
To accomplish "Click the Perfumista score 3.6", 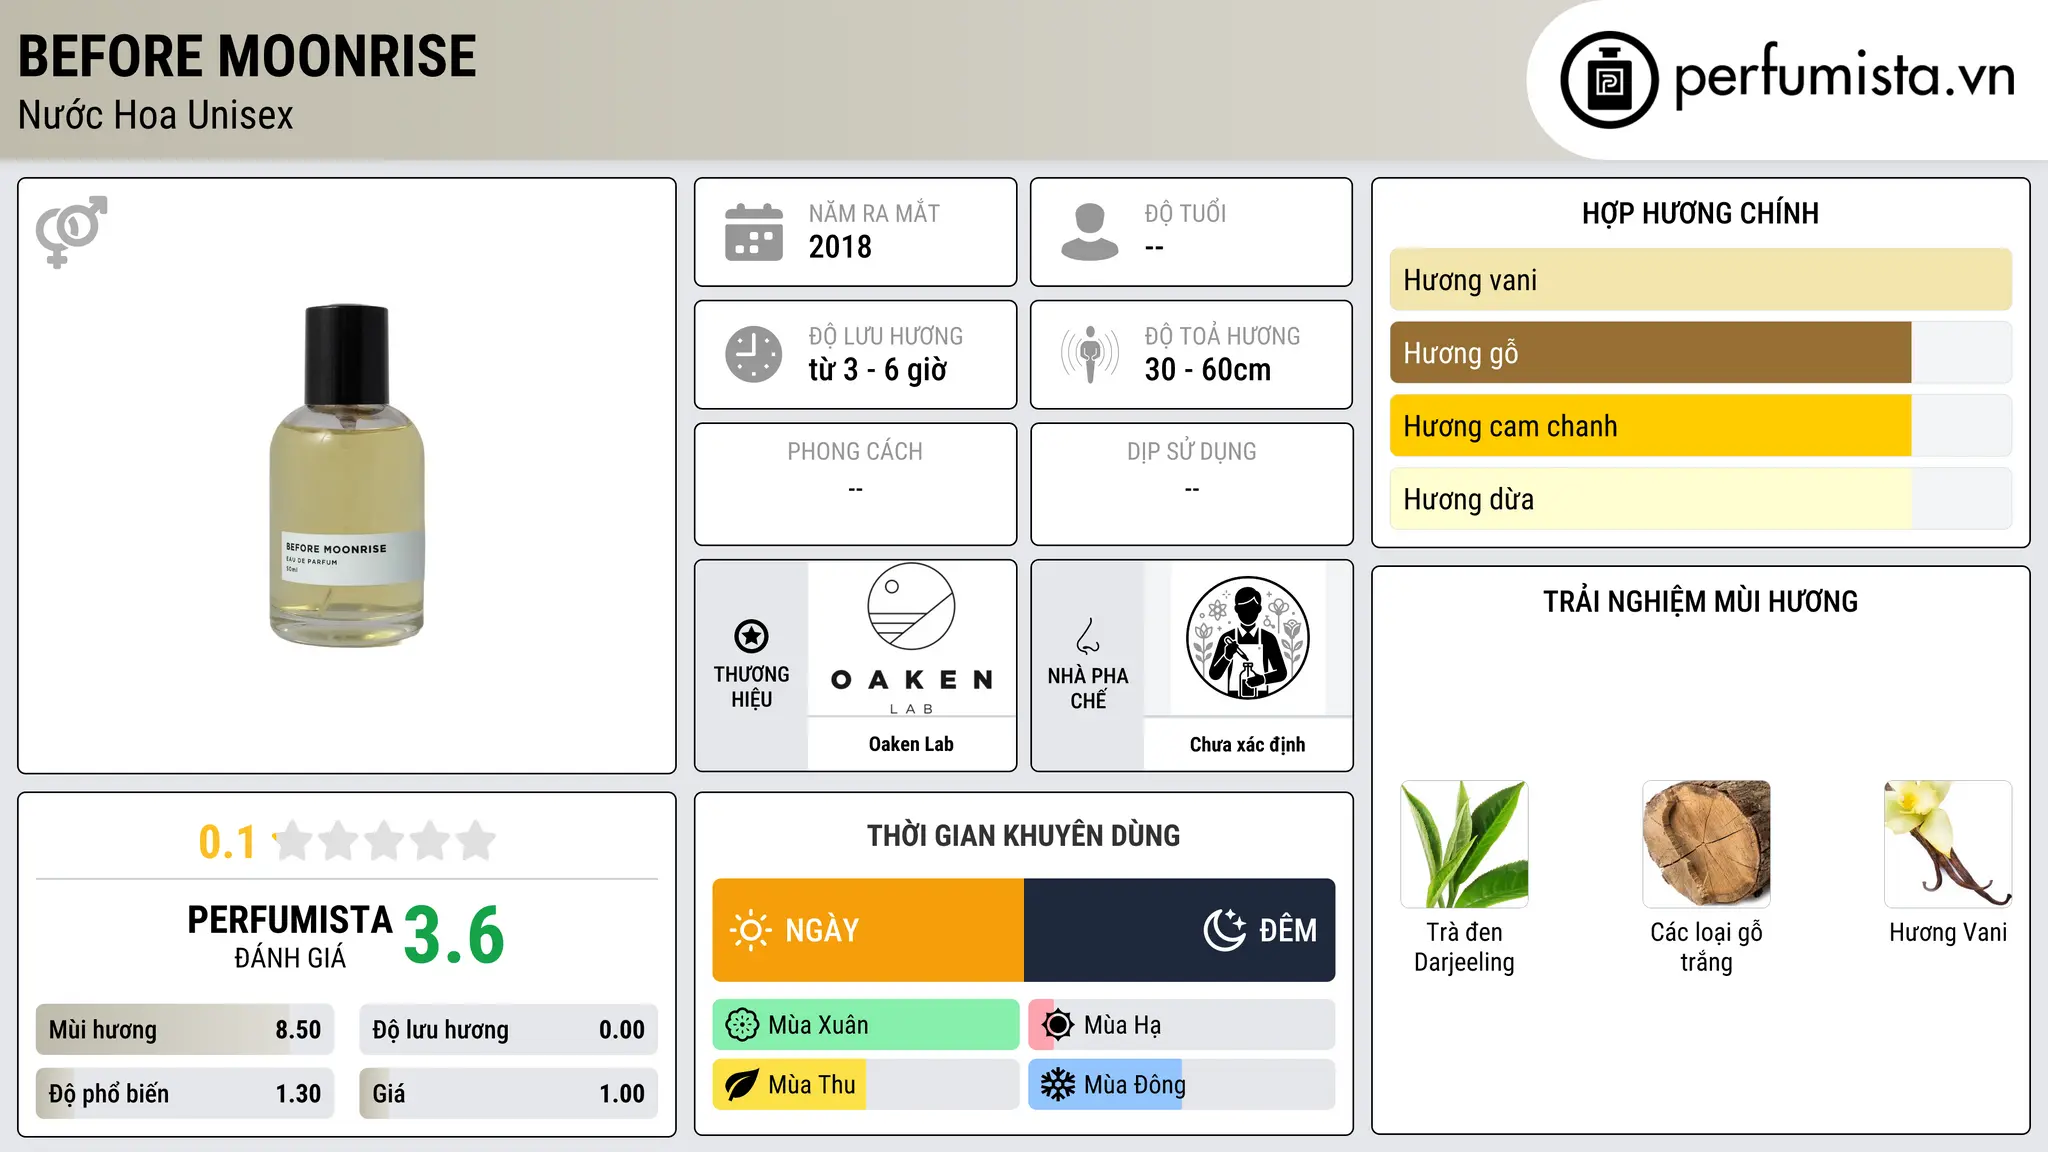I will click(x=454, y=936).
